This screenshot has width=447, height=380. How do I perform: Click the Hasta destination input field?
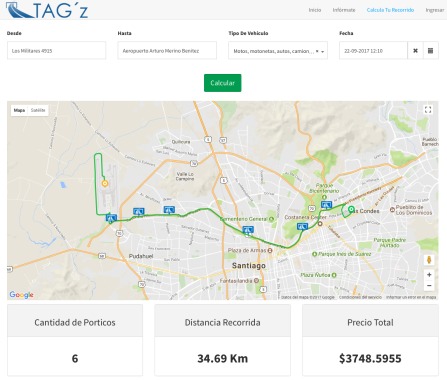click(167, 51)
